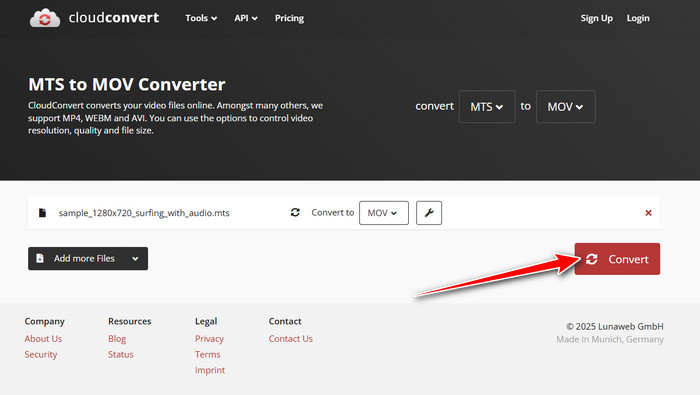The width and height of the screenshot is (700, 395).
Task: Open the Blog link
Action: point(117,339)
